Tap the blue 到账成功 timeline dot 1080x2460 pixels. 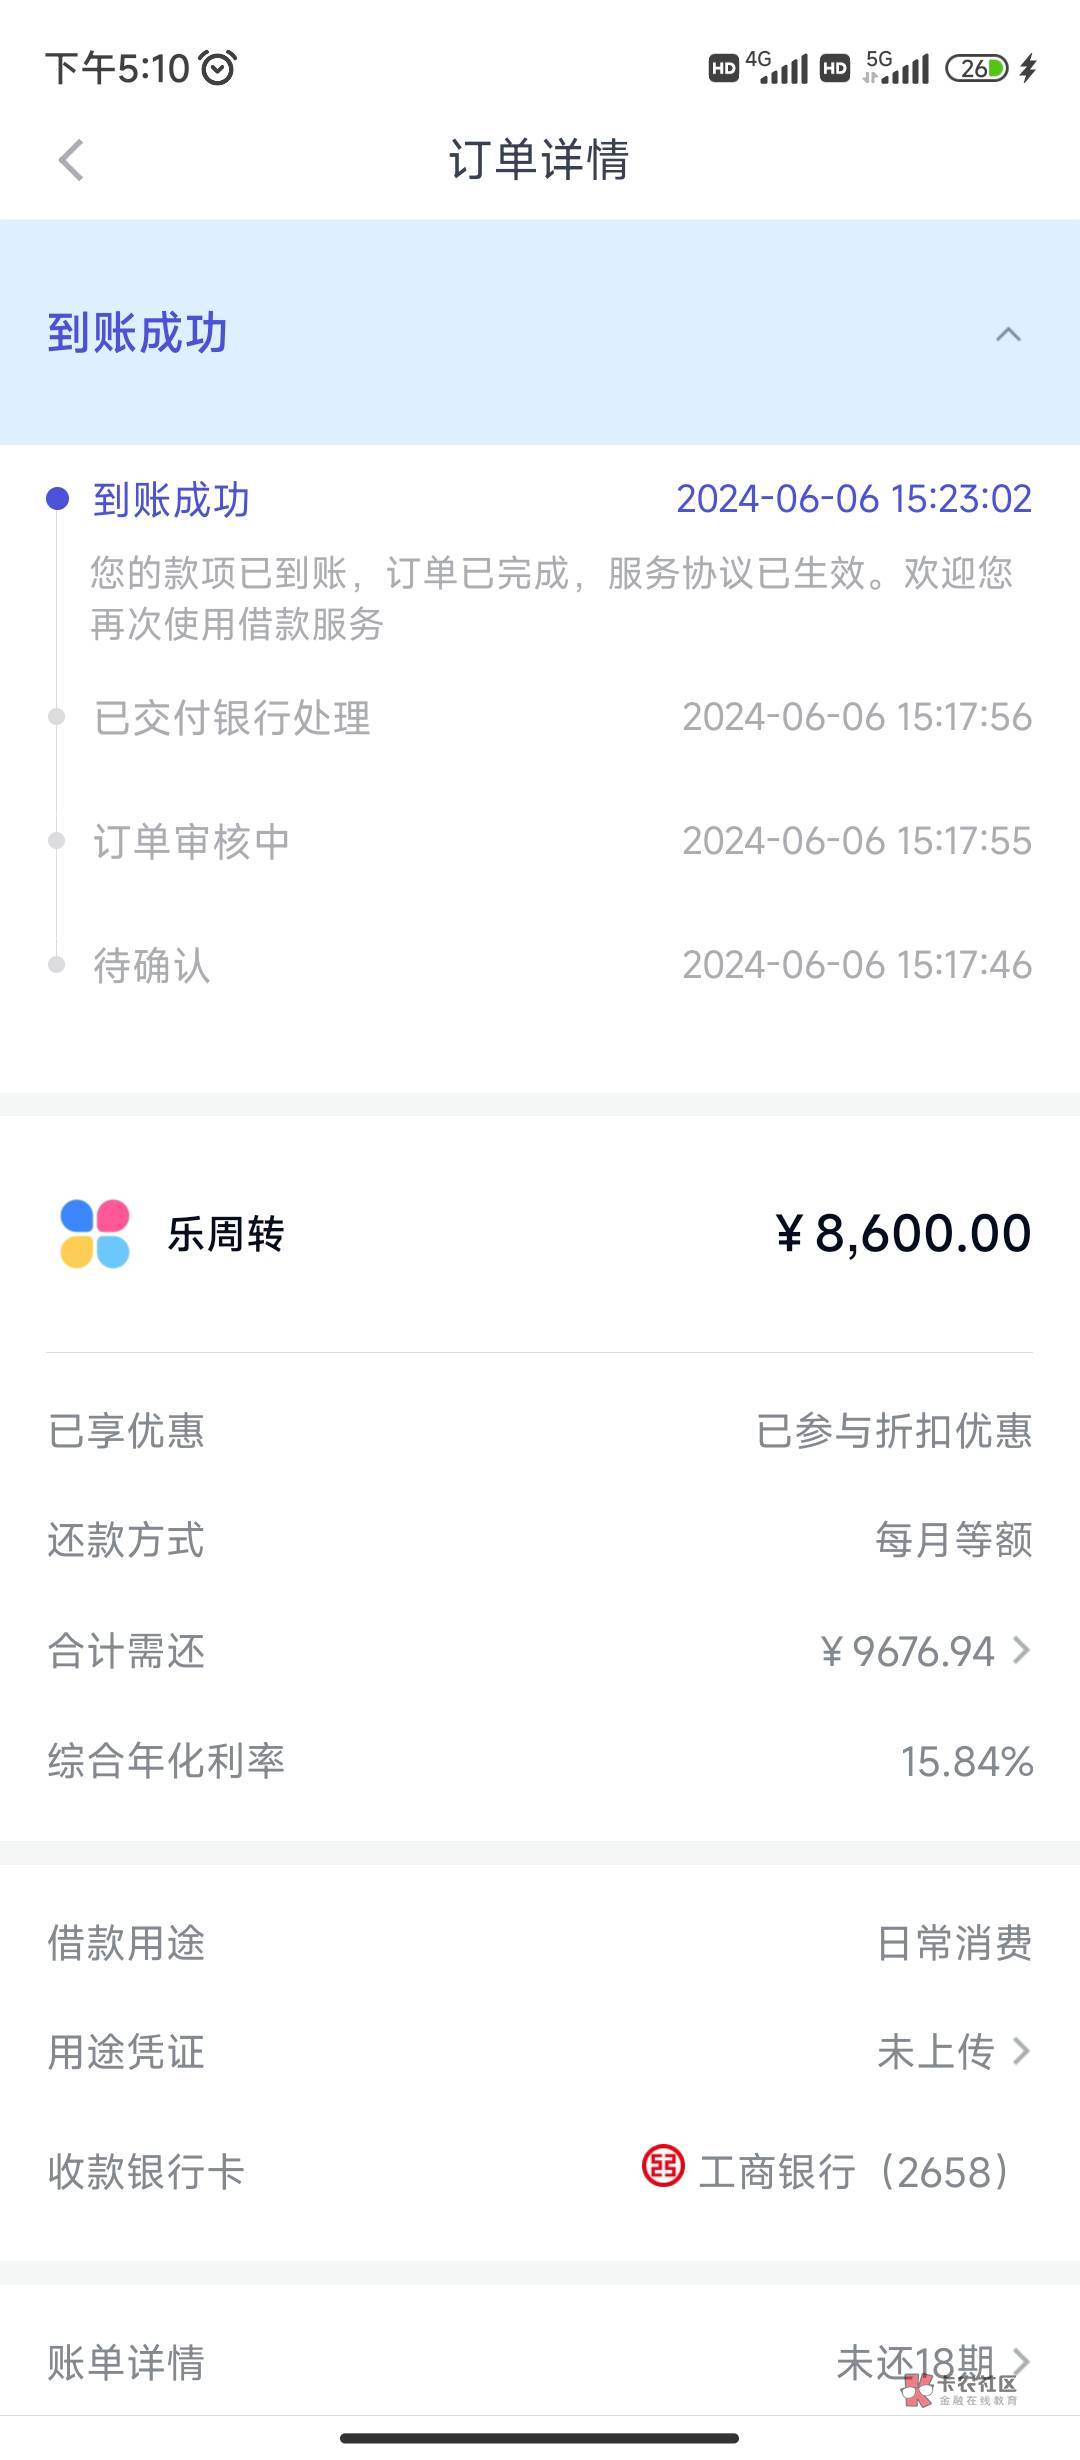(58, 499)
